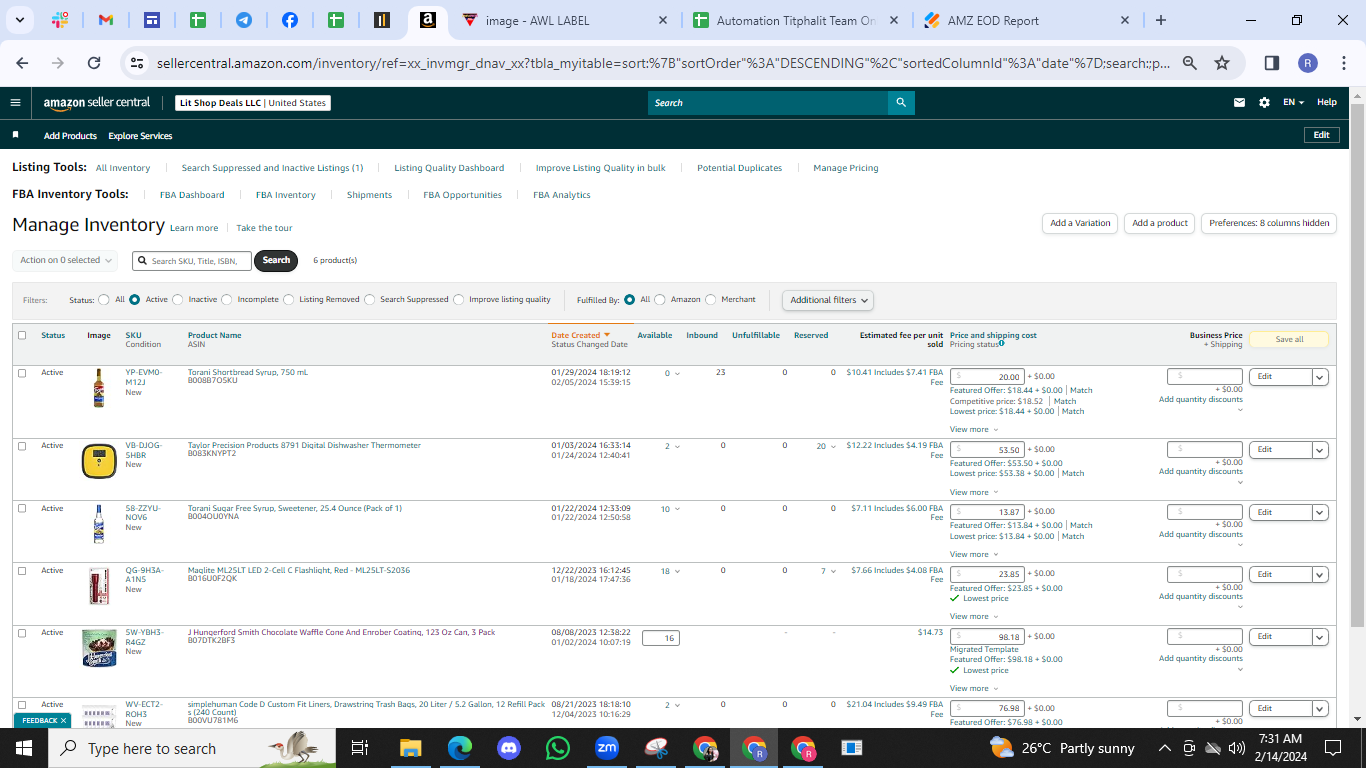The height and width of the screenshot is (768, 1366).
Task: Open WhatsApp from the taskbar
Action: tap(557, 748)
